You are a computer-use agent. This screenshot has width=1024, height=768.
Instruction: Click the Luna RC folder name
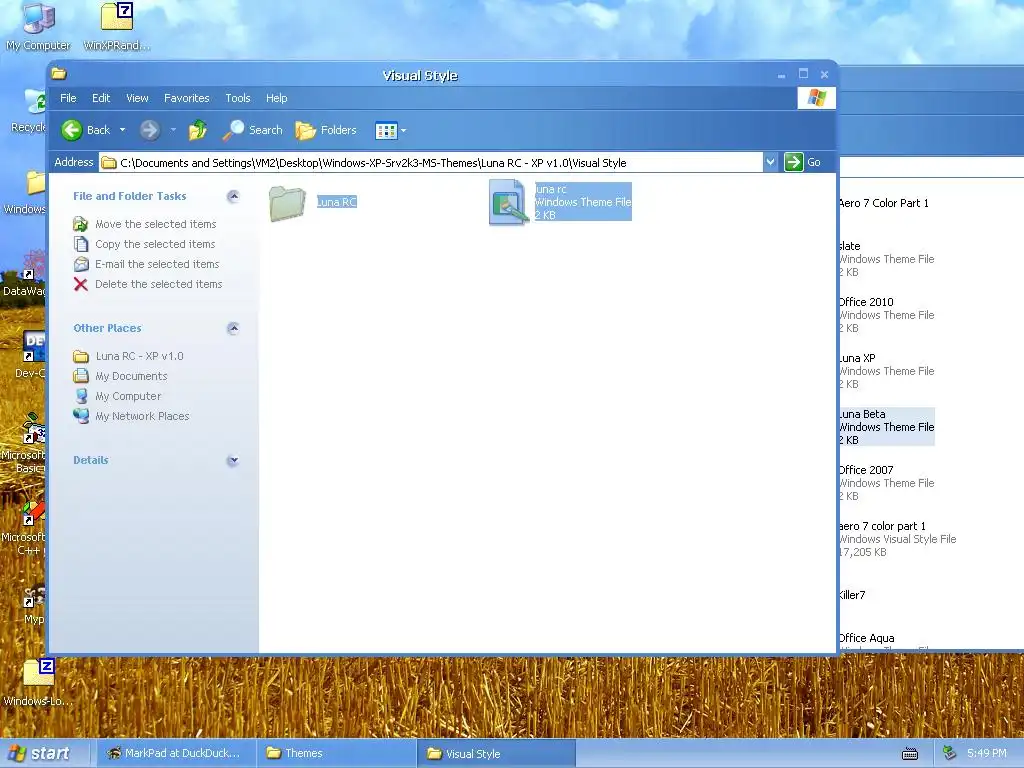(x=336, y=202)
